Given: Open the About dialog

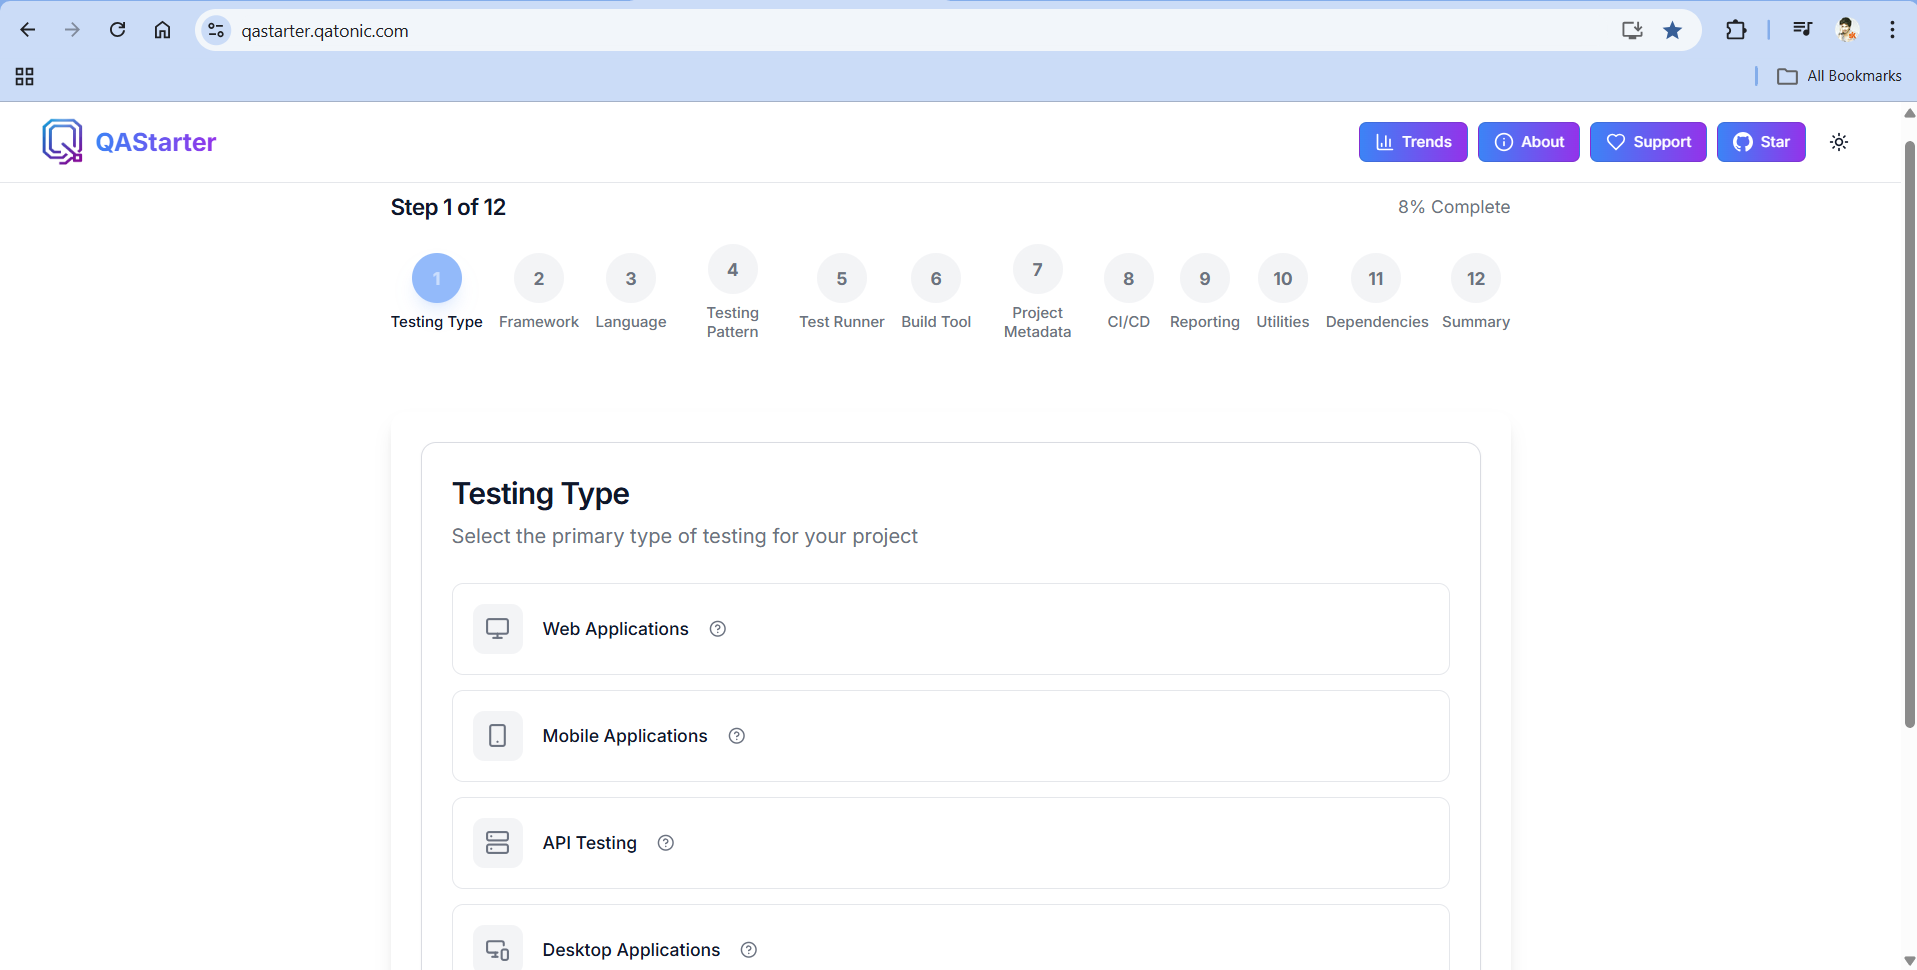Looking at the screenshot, I should [x=1528, y=142].
